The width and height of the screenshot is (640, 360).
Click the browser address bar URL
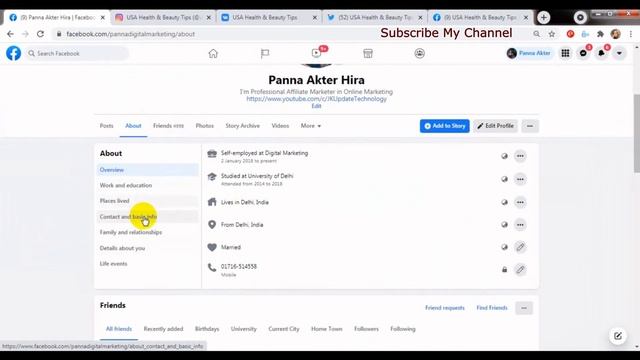(x=131, y=34)
